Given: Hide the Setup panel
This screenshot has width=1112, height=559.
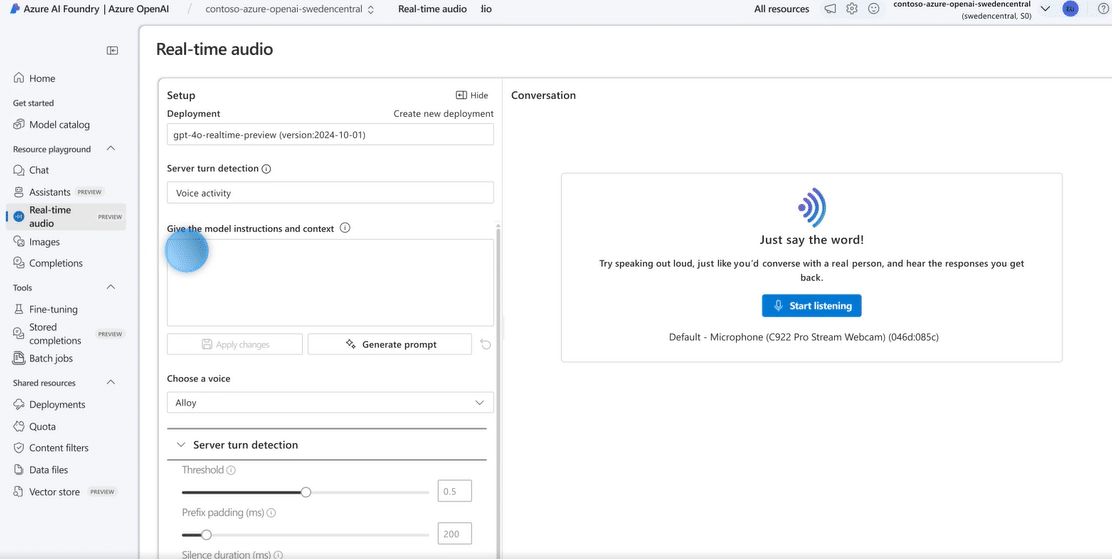Looking at the screenshot, I should point(472,95).
